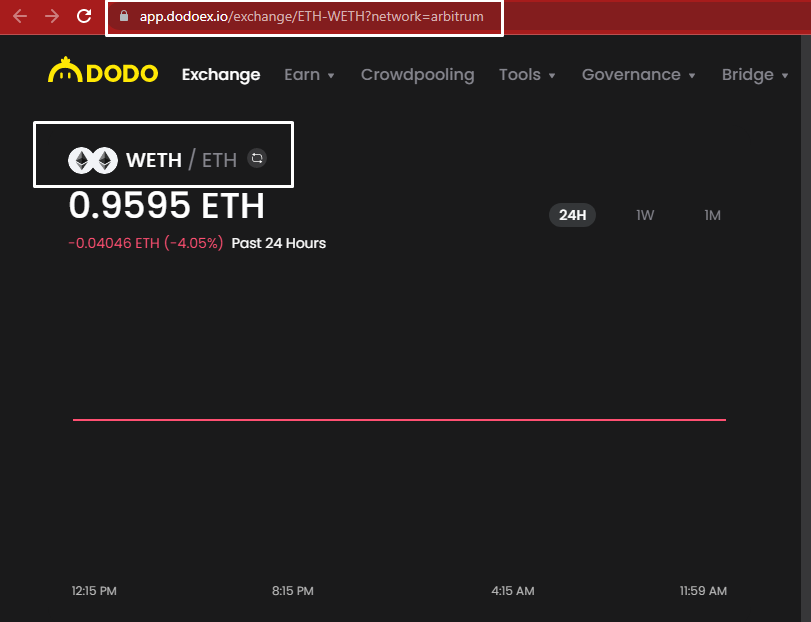Open the Exchange tab

click(x=221, y=75)
